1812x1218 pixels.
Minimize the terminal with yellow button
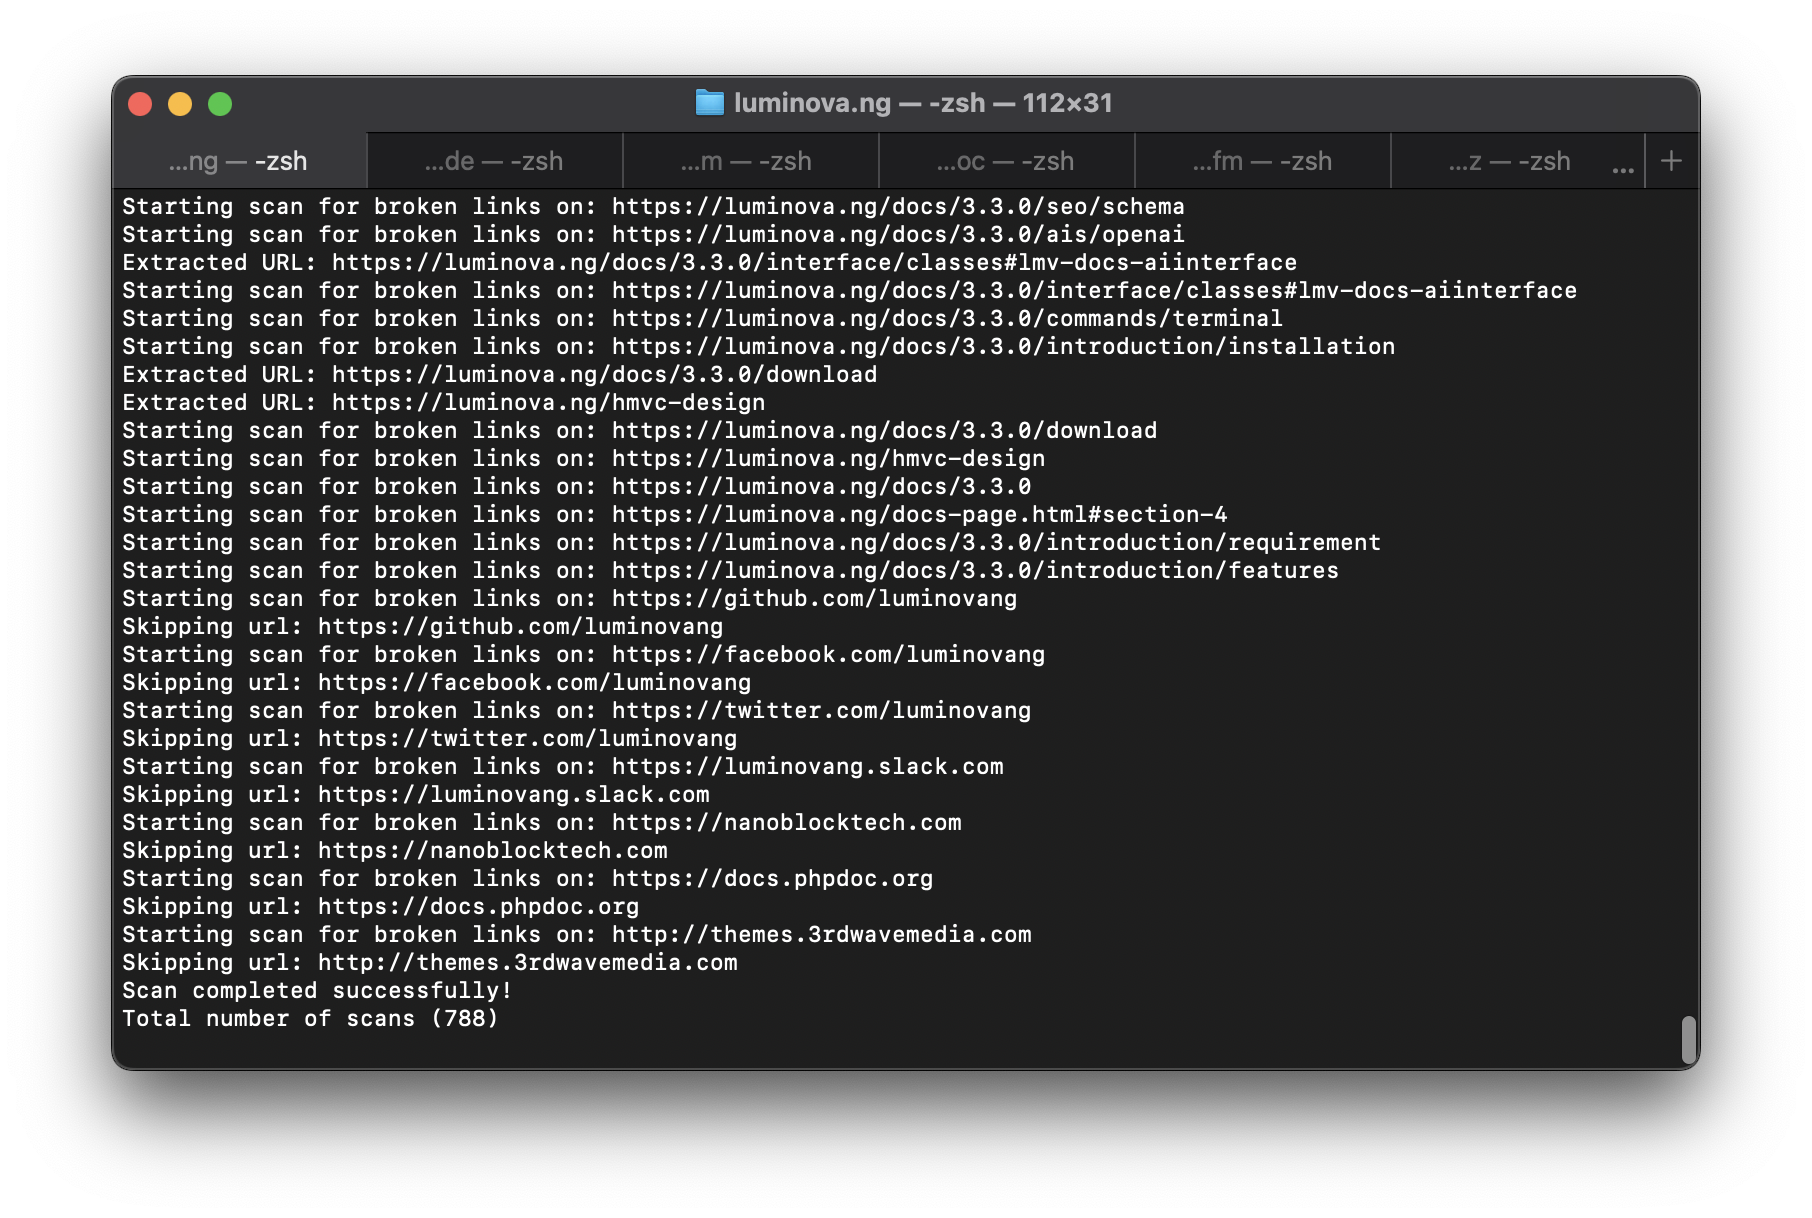pyautogui.click(x=180, y=104)
